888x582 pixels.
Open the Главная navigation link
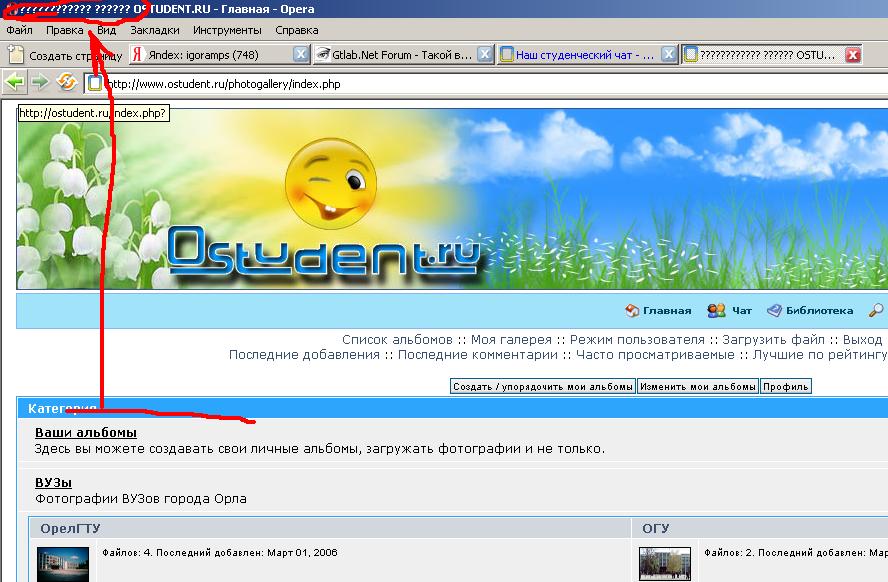coord(667,310)
